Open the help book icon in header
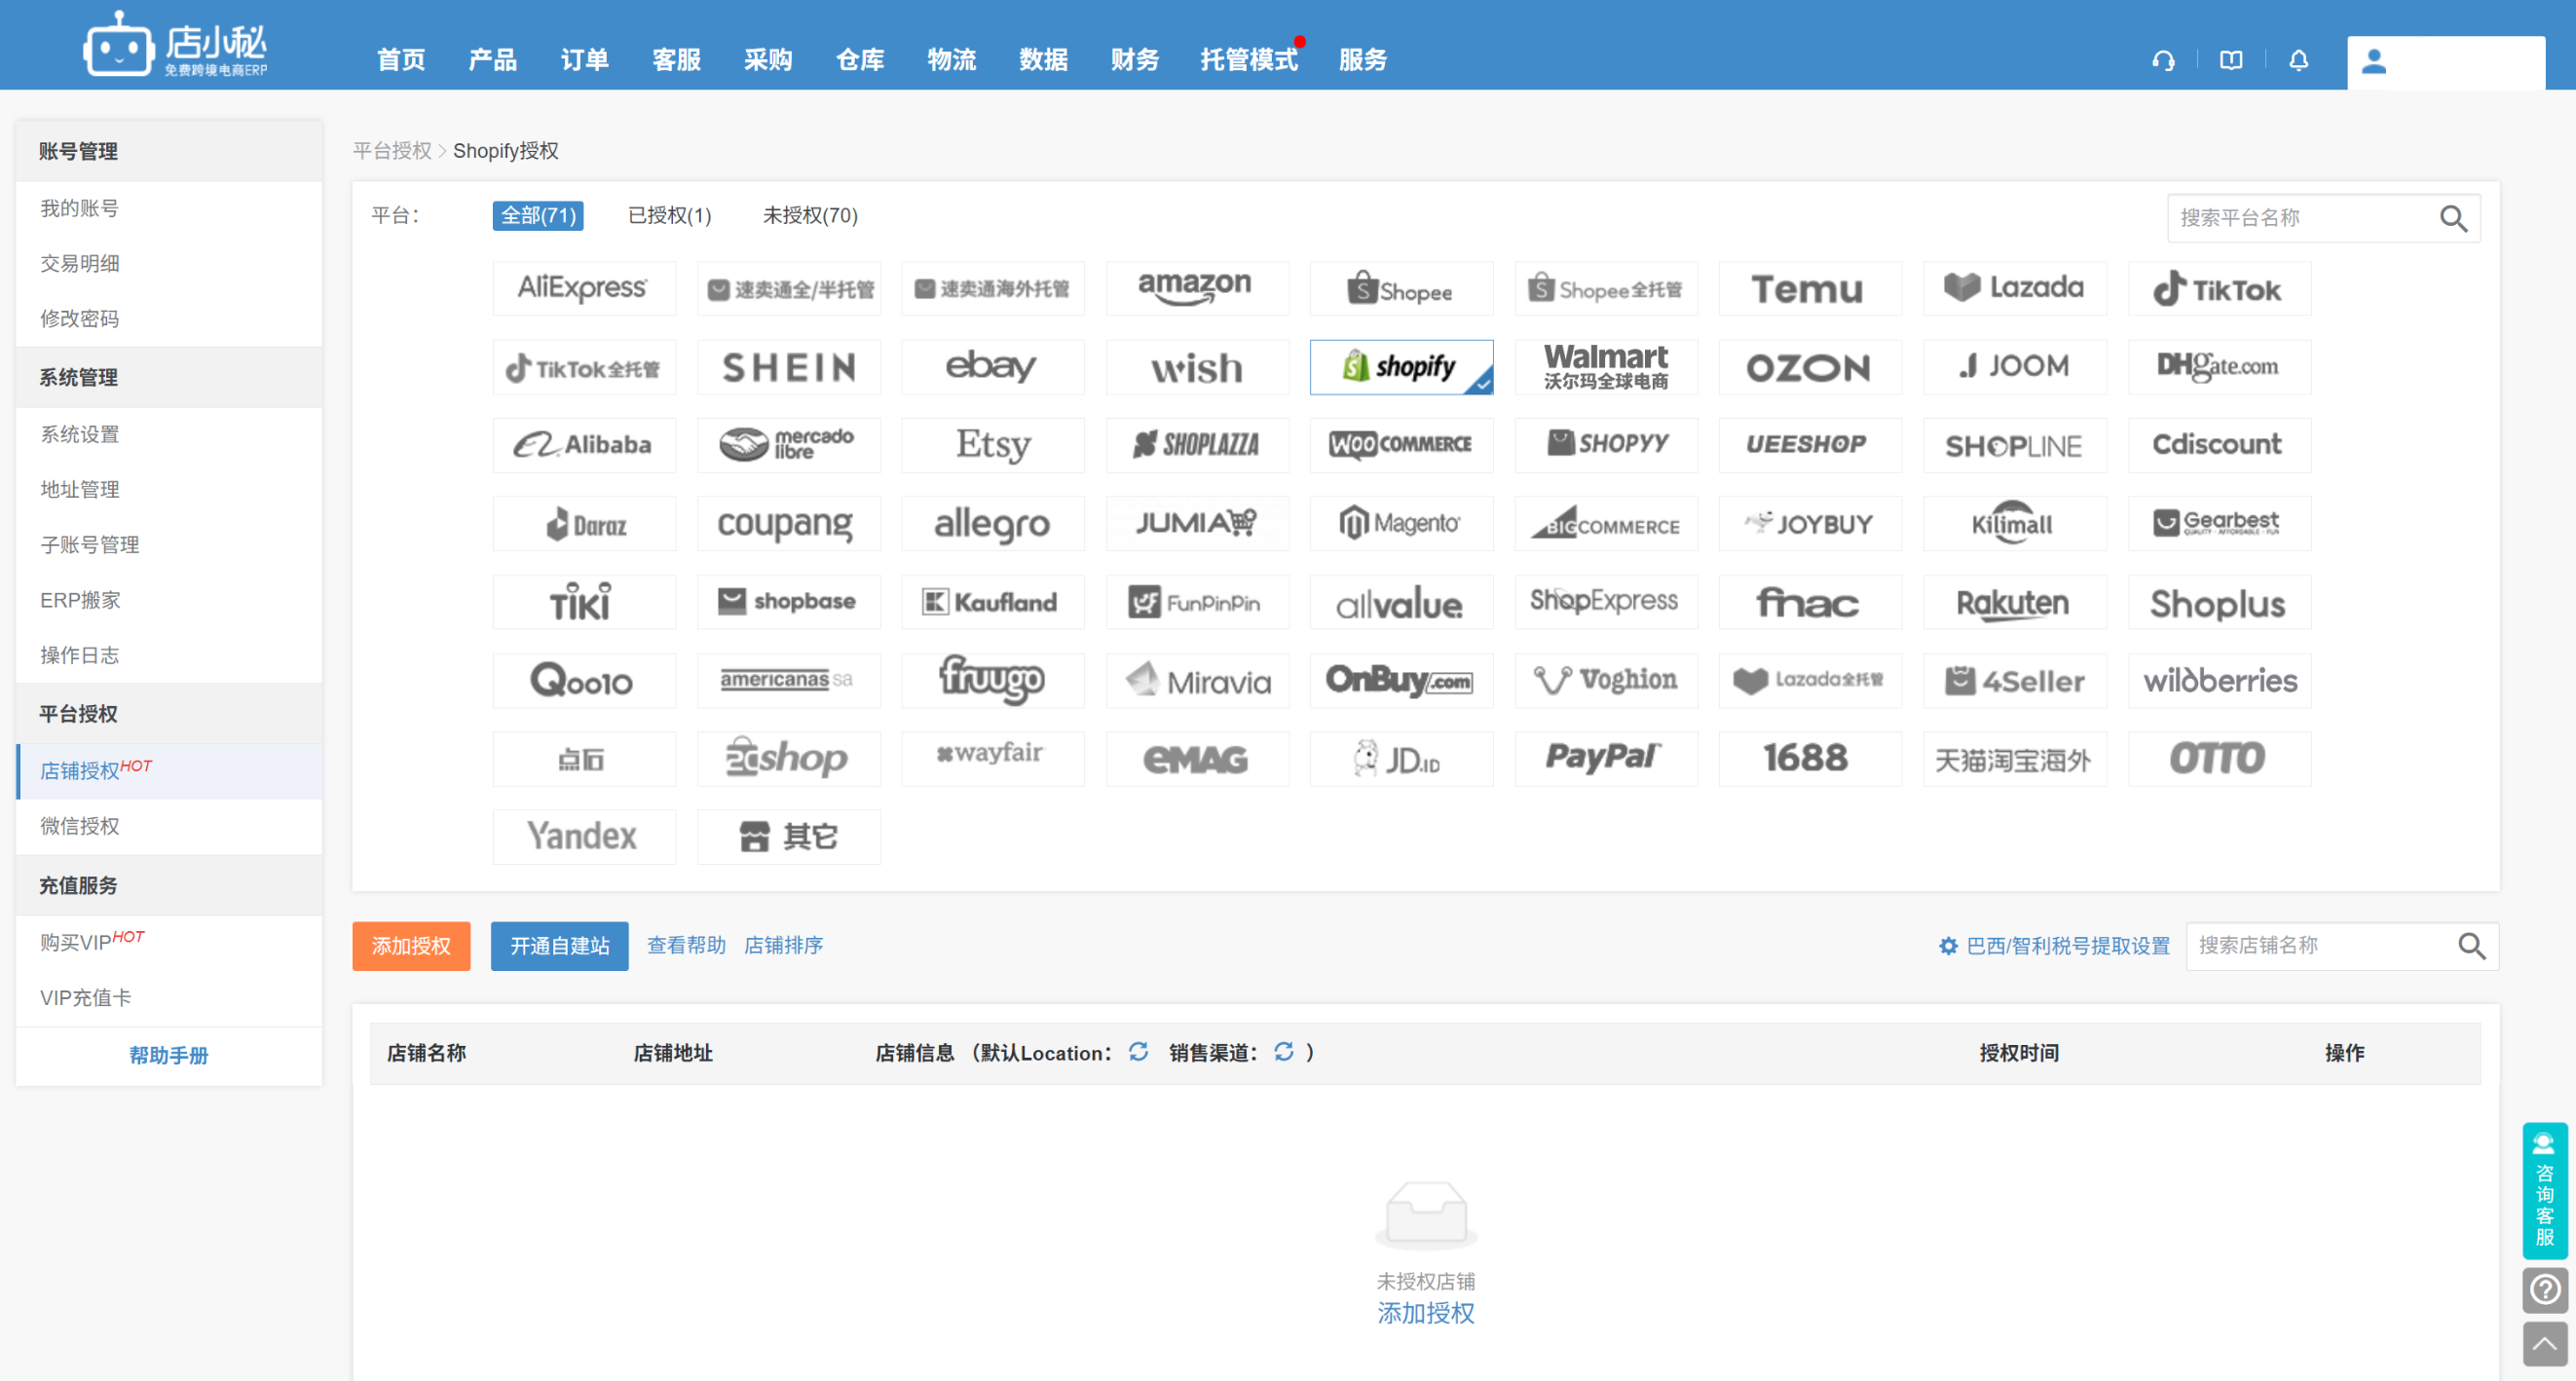The height and width of the screenshot is (1381, 2576). [2231, 61]
